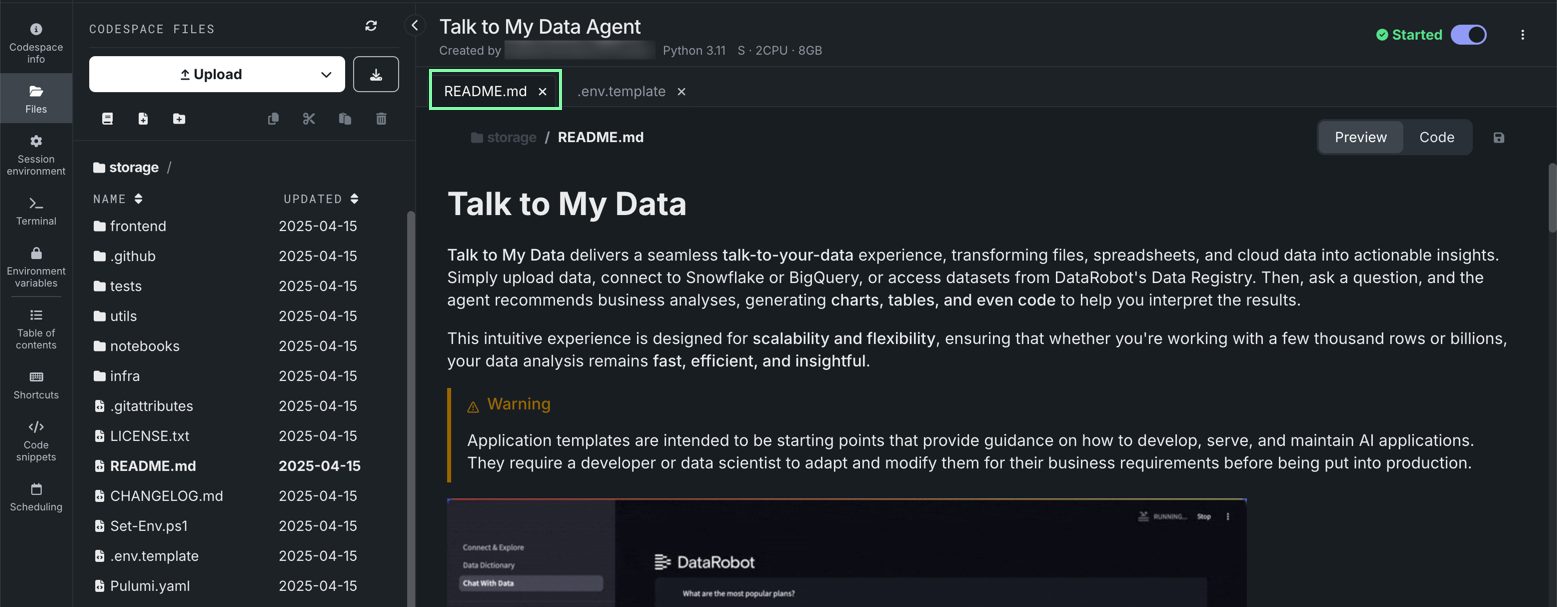Open the Terminal sidebar panel
1557x607 pixels.
click(x=36, y=211)
